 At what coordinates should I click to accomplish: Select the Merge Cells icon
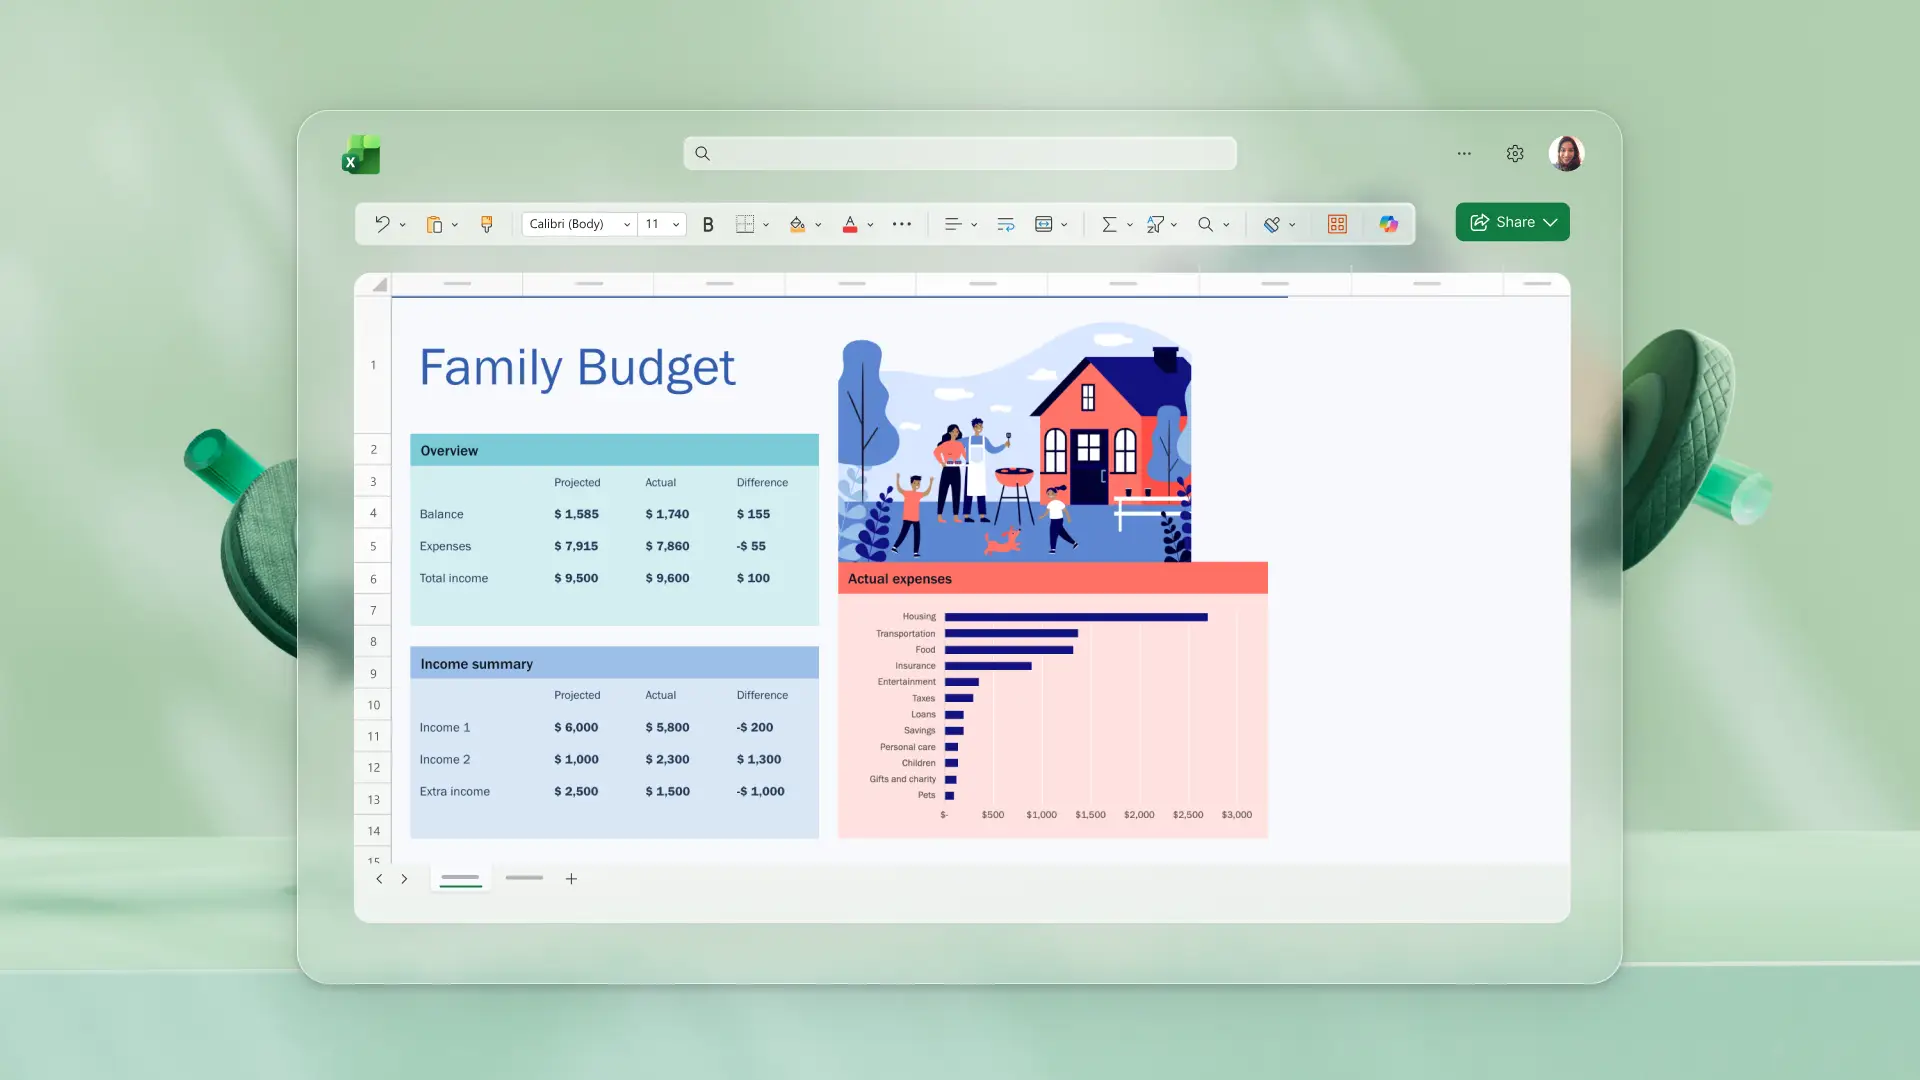pos(1045,224)
